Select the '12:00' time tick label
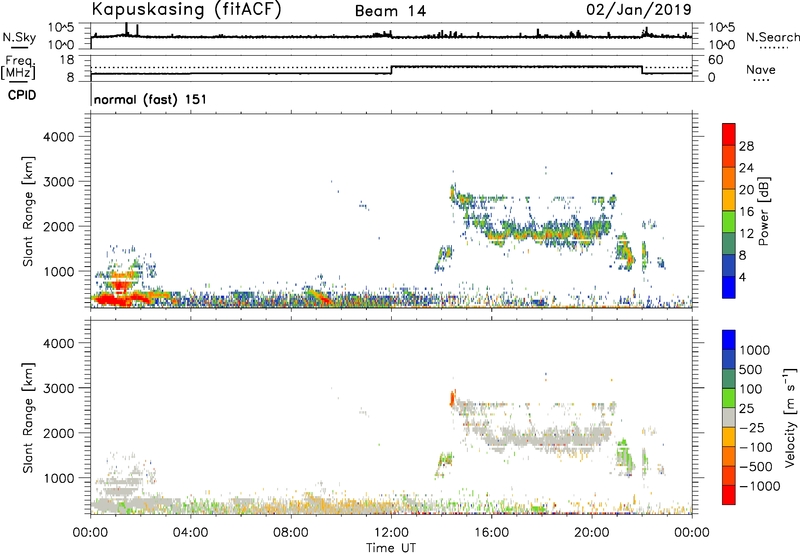 coord(391,533)
